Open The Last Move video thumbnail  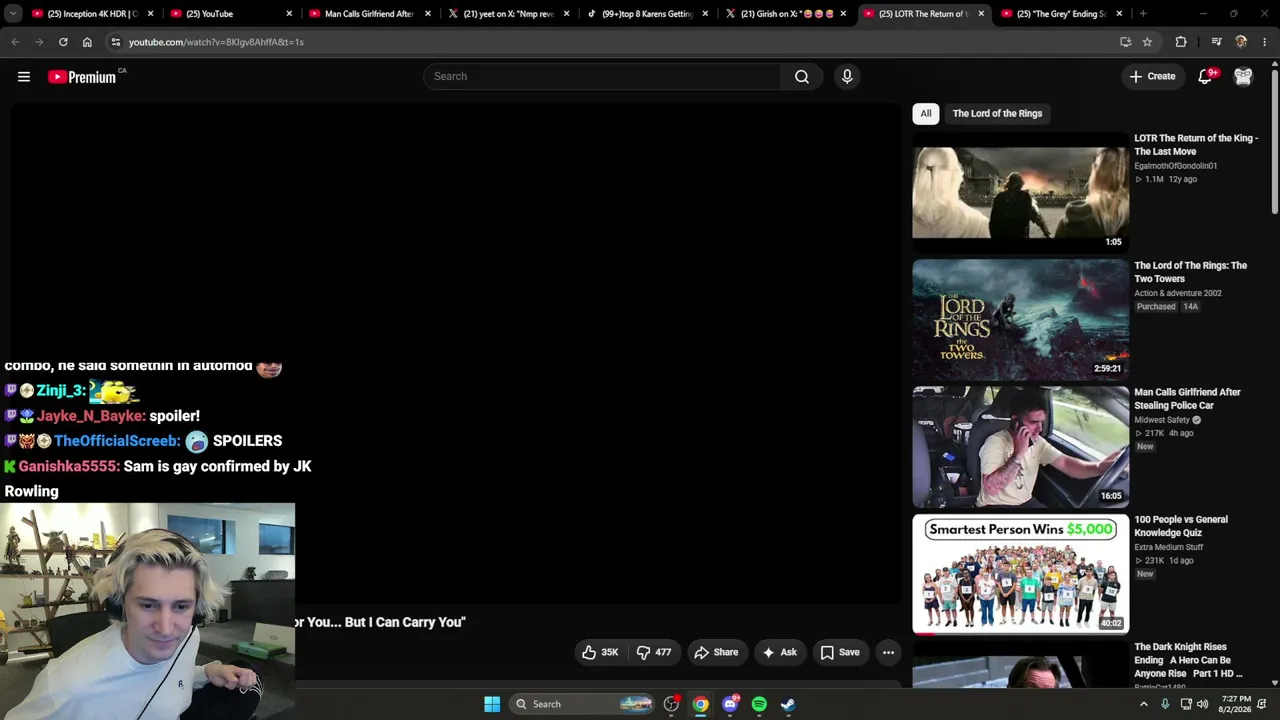click(1020, 192)
